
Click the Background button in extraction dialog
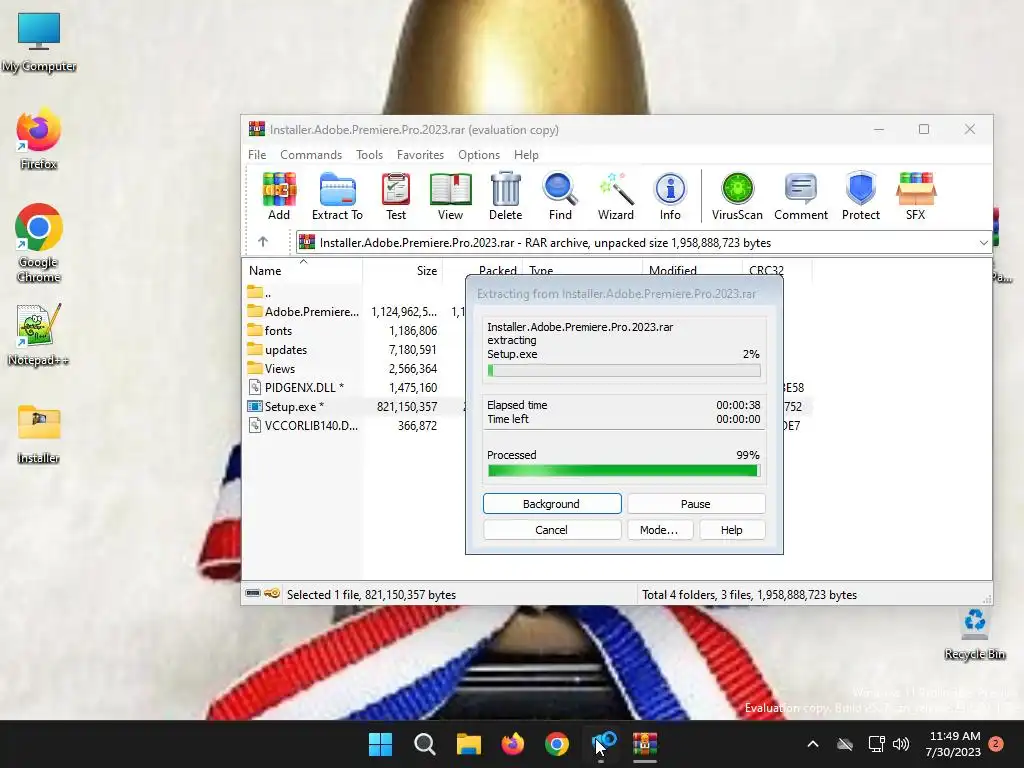coord(552,504)
